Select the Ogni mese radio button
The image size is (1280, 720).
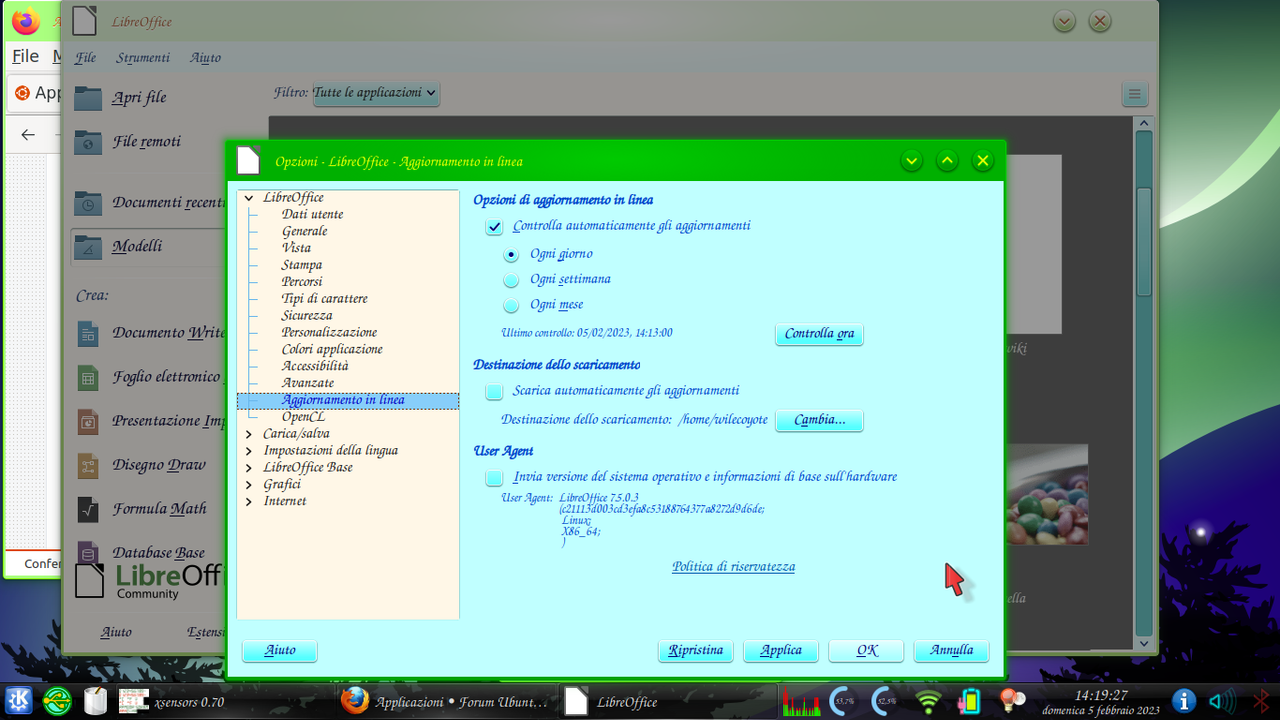511,306
